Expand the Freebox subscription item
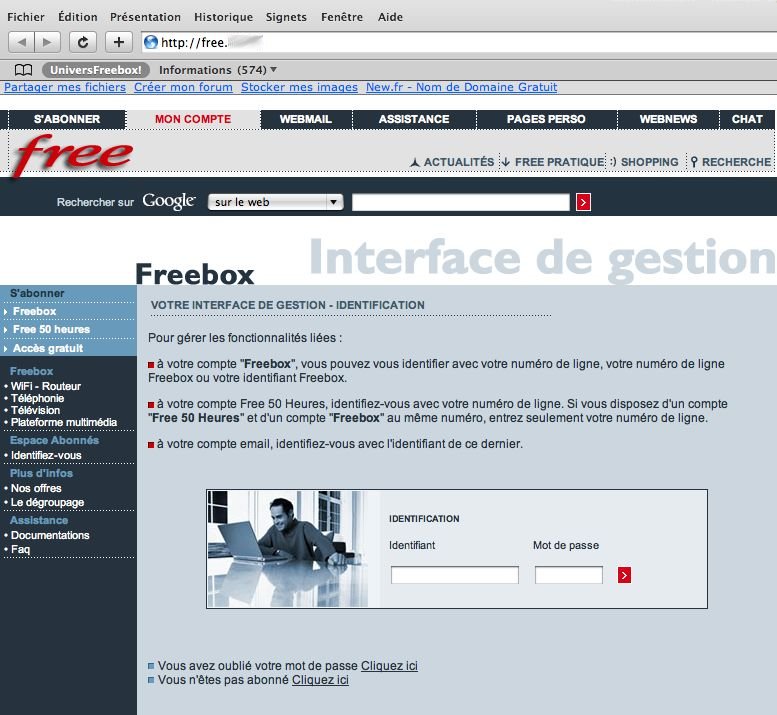 (34, 311)
